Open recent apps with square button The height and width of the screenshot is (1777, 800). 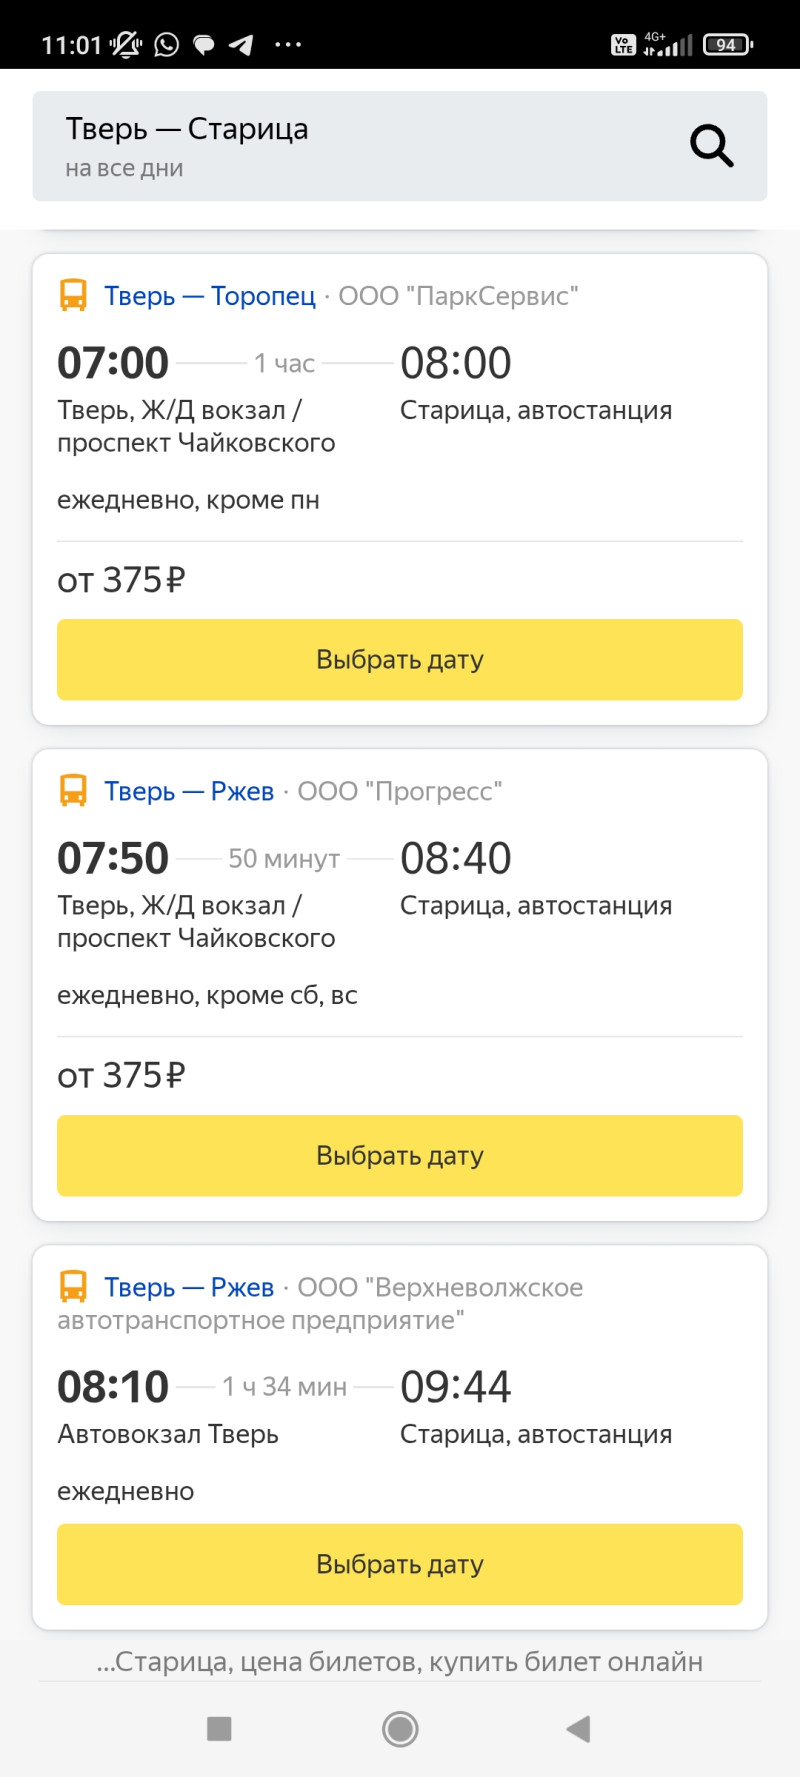coord(219,1728)
